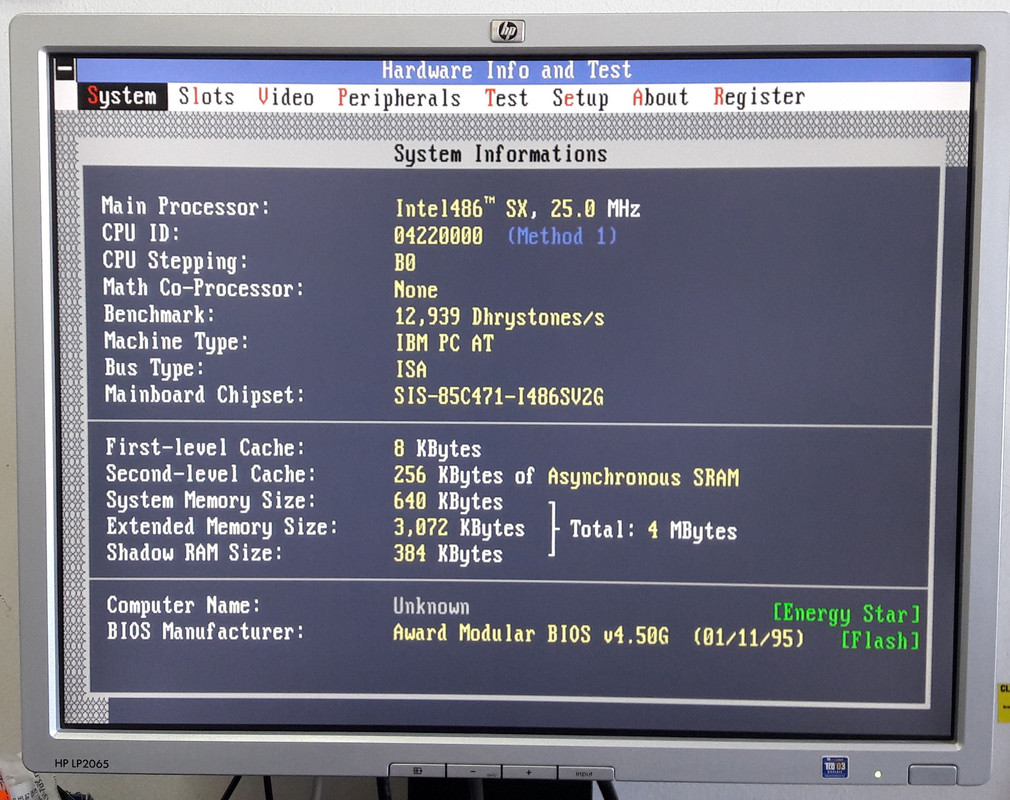Screen dimensions: 1010x800
Task: Click the Bus Type value 'ISA'
Action: tap(411, 369)
